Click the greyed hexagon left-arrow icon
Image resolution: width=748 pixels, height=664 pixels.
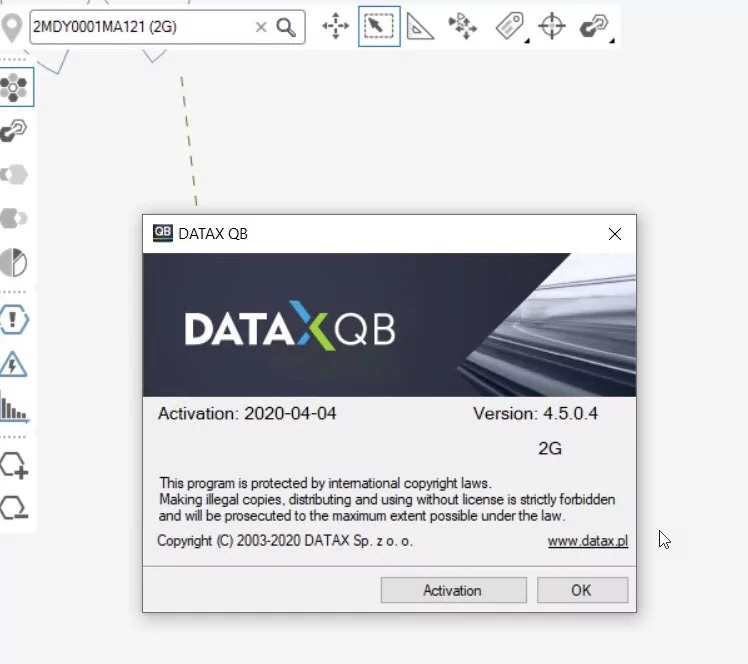pyautogui.click(x=14, y=175)
